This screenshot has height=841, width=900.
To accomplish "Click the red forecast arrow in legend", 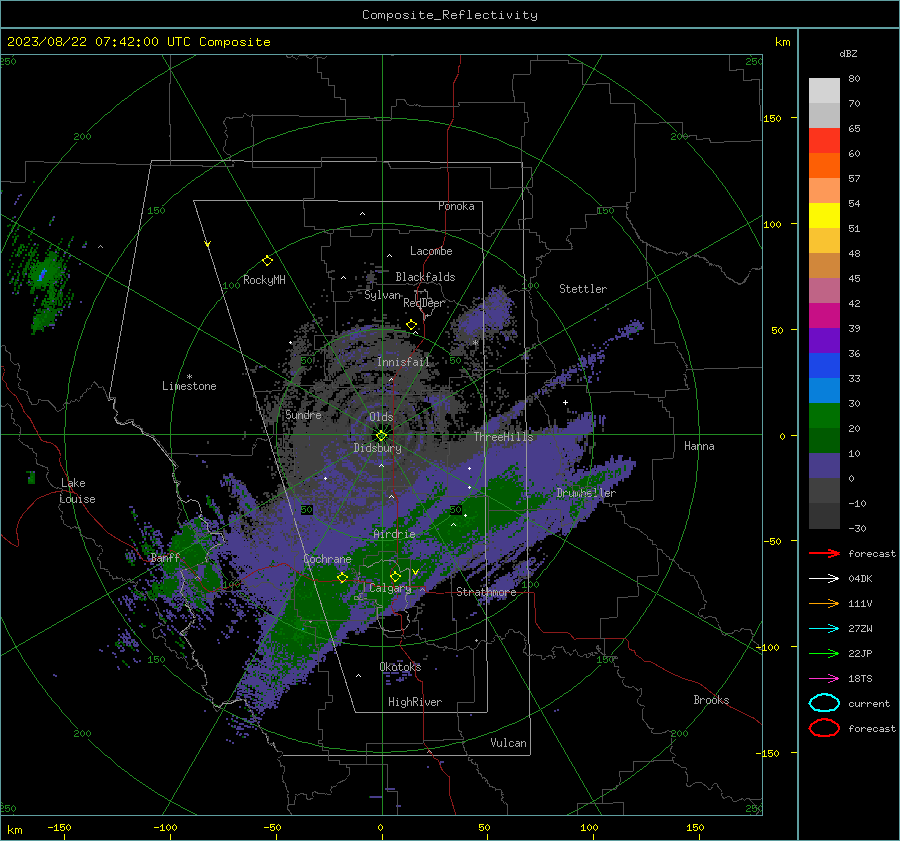I will point(824,553).
